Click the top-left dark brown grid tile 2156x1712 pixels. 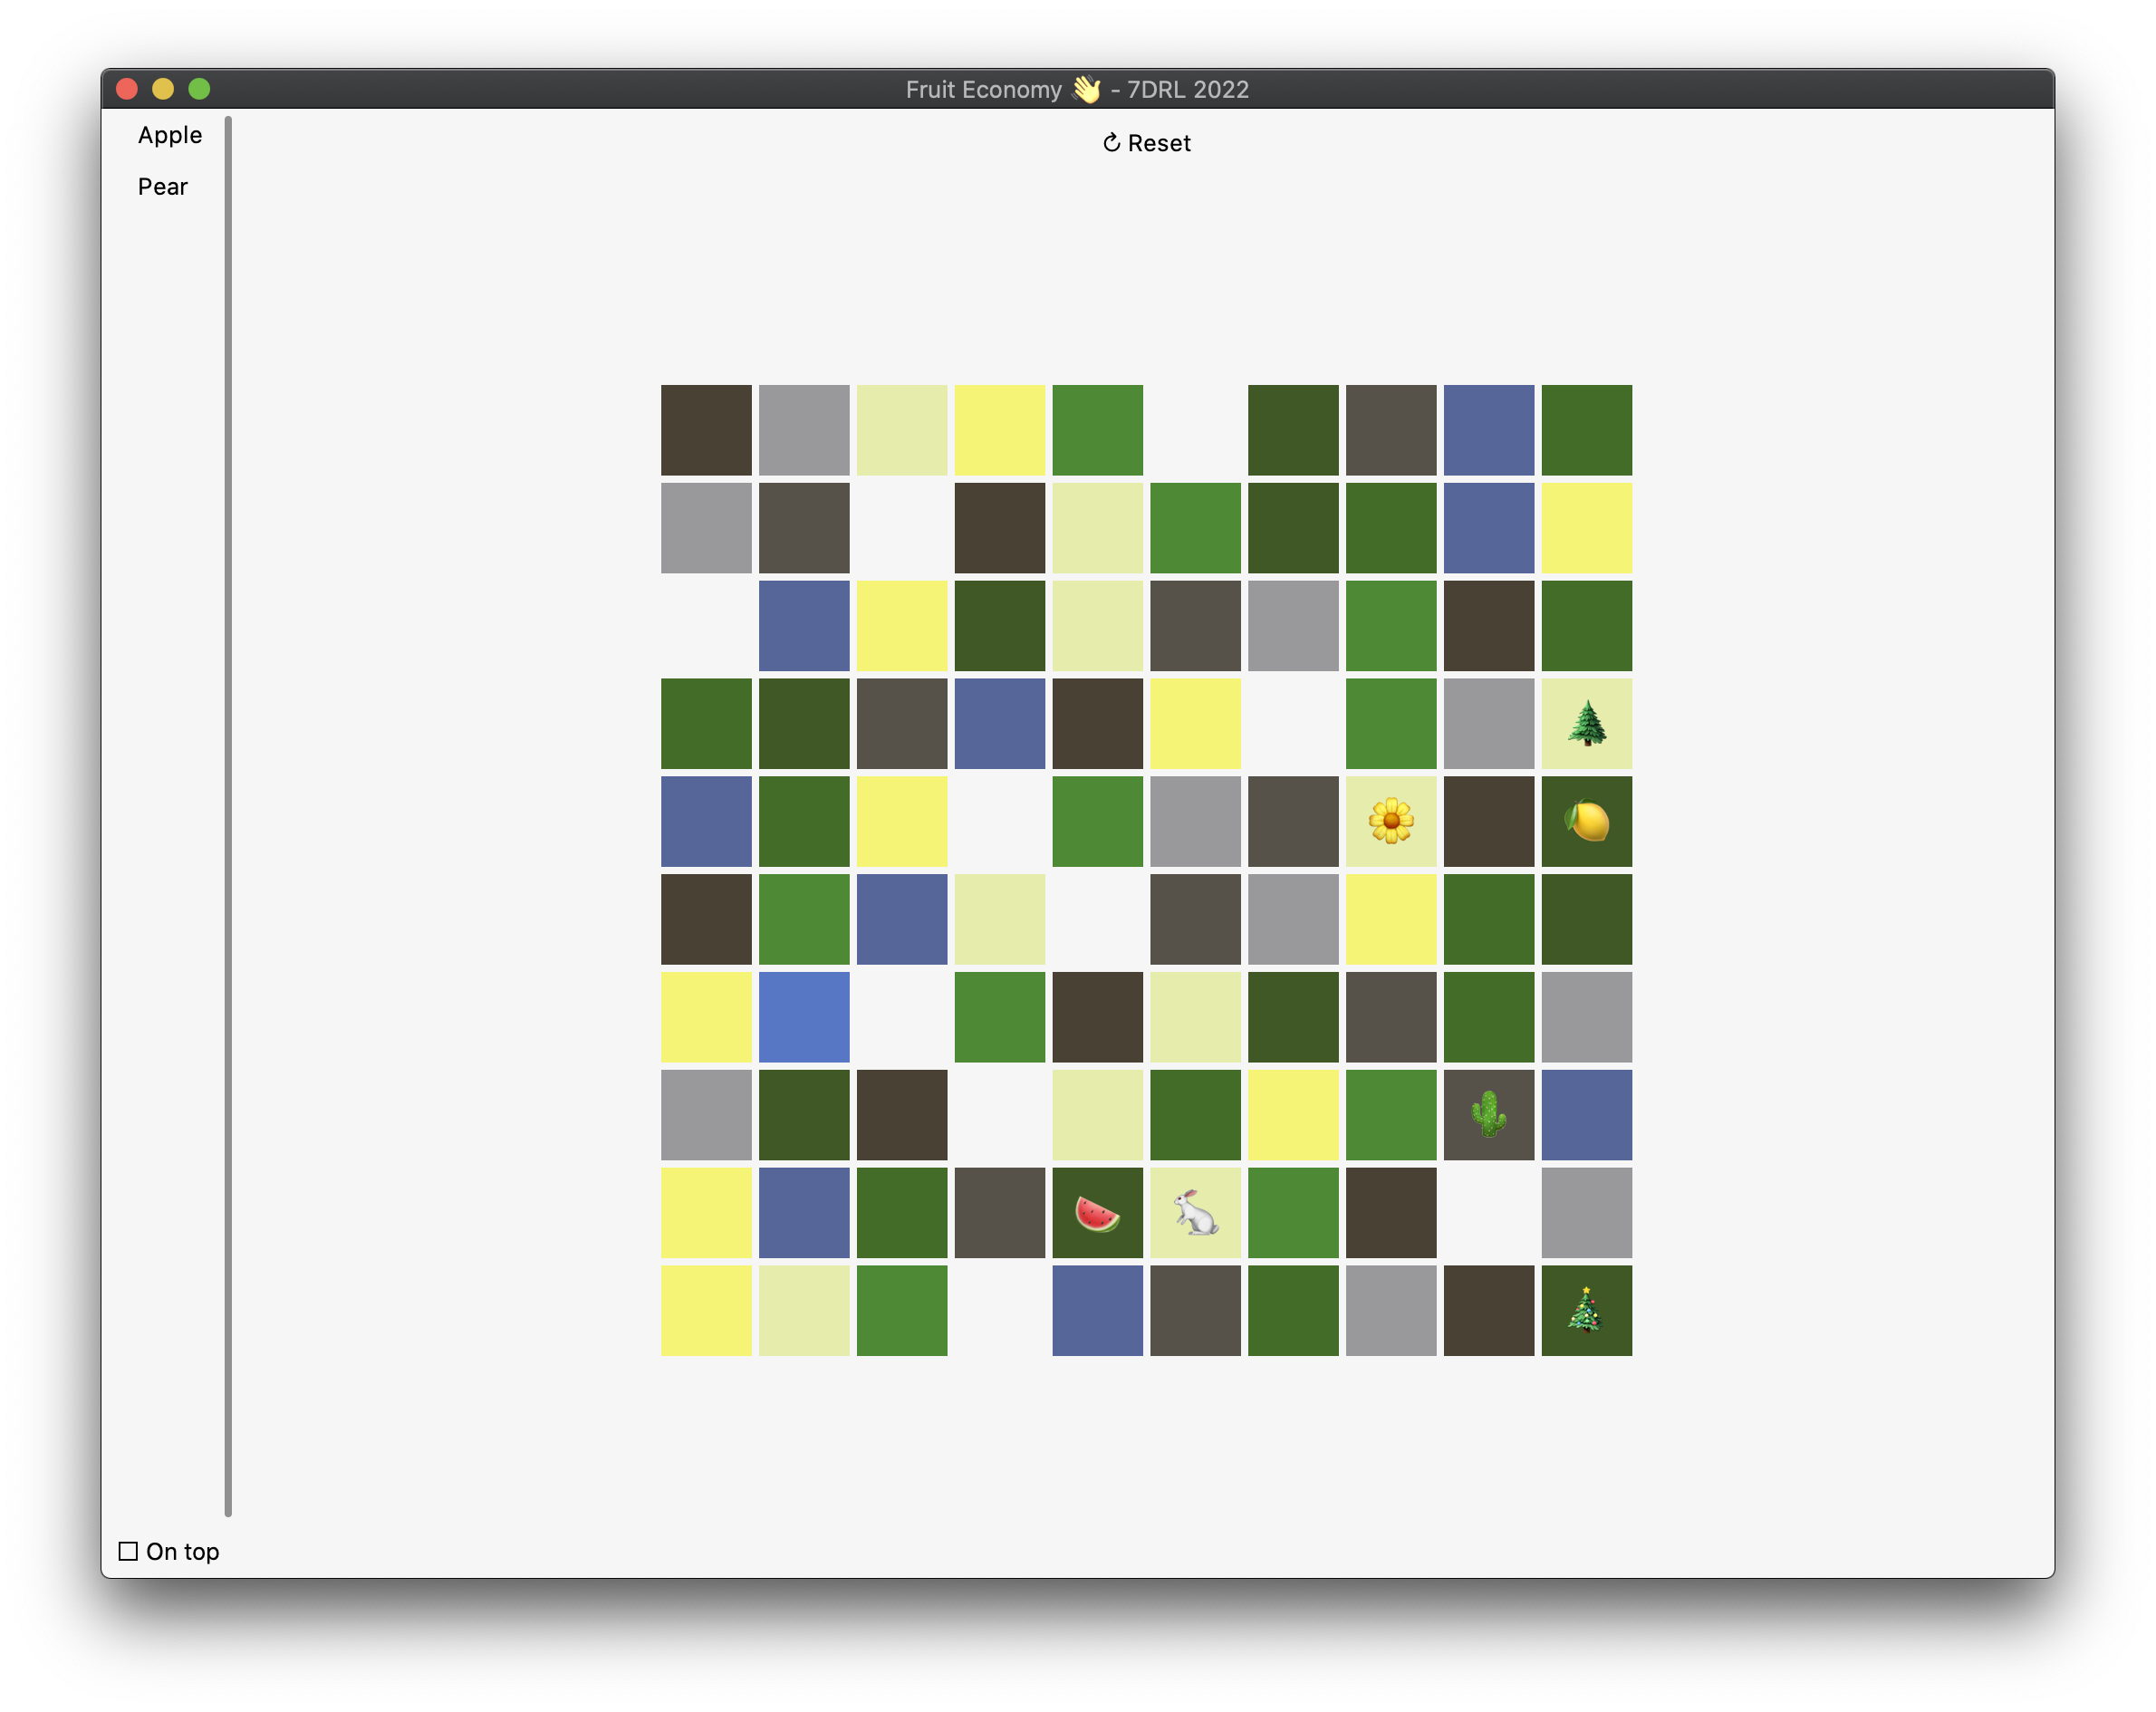coord(706,430)
